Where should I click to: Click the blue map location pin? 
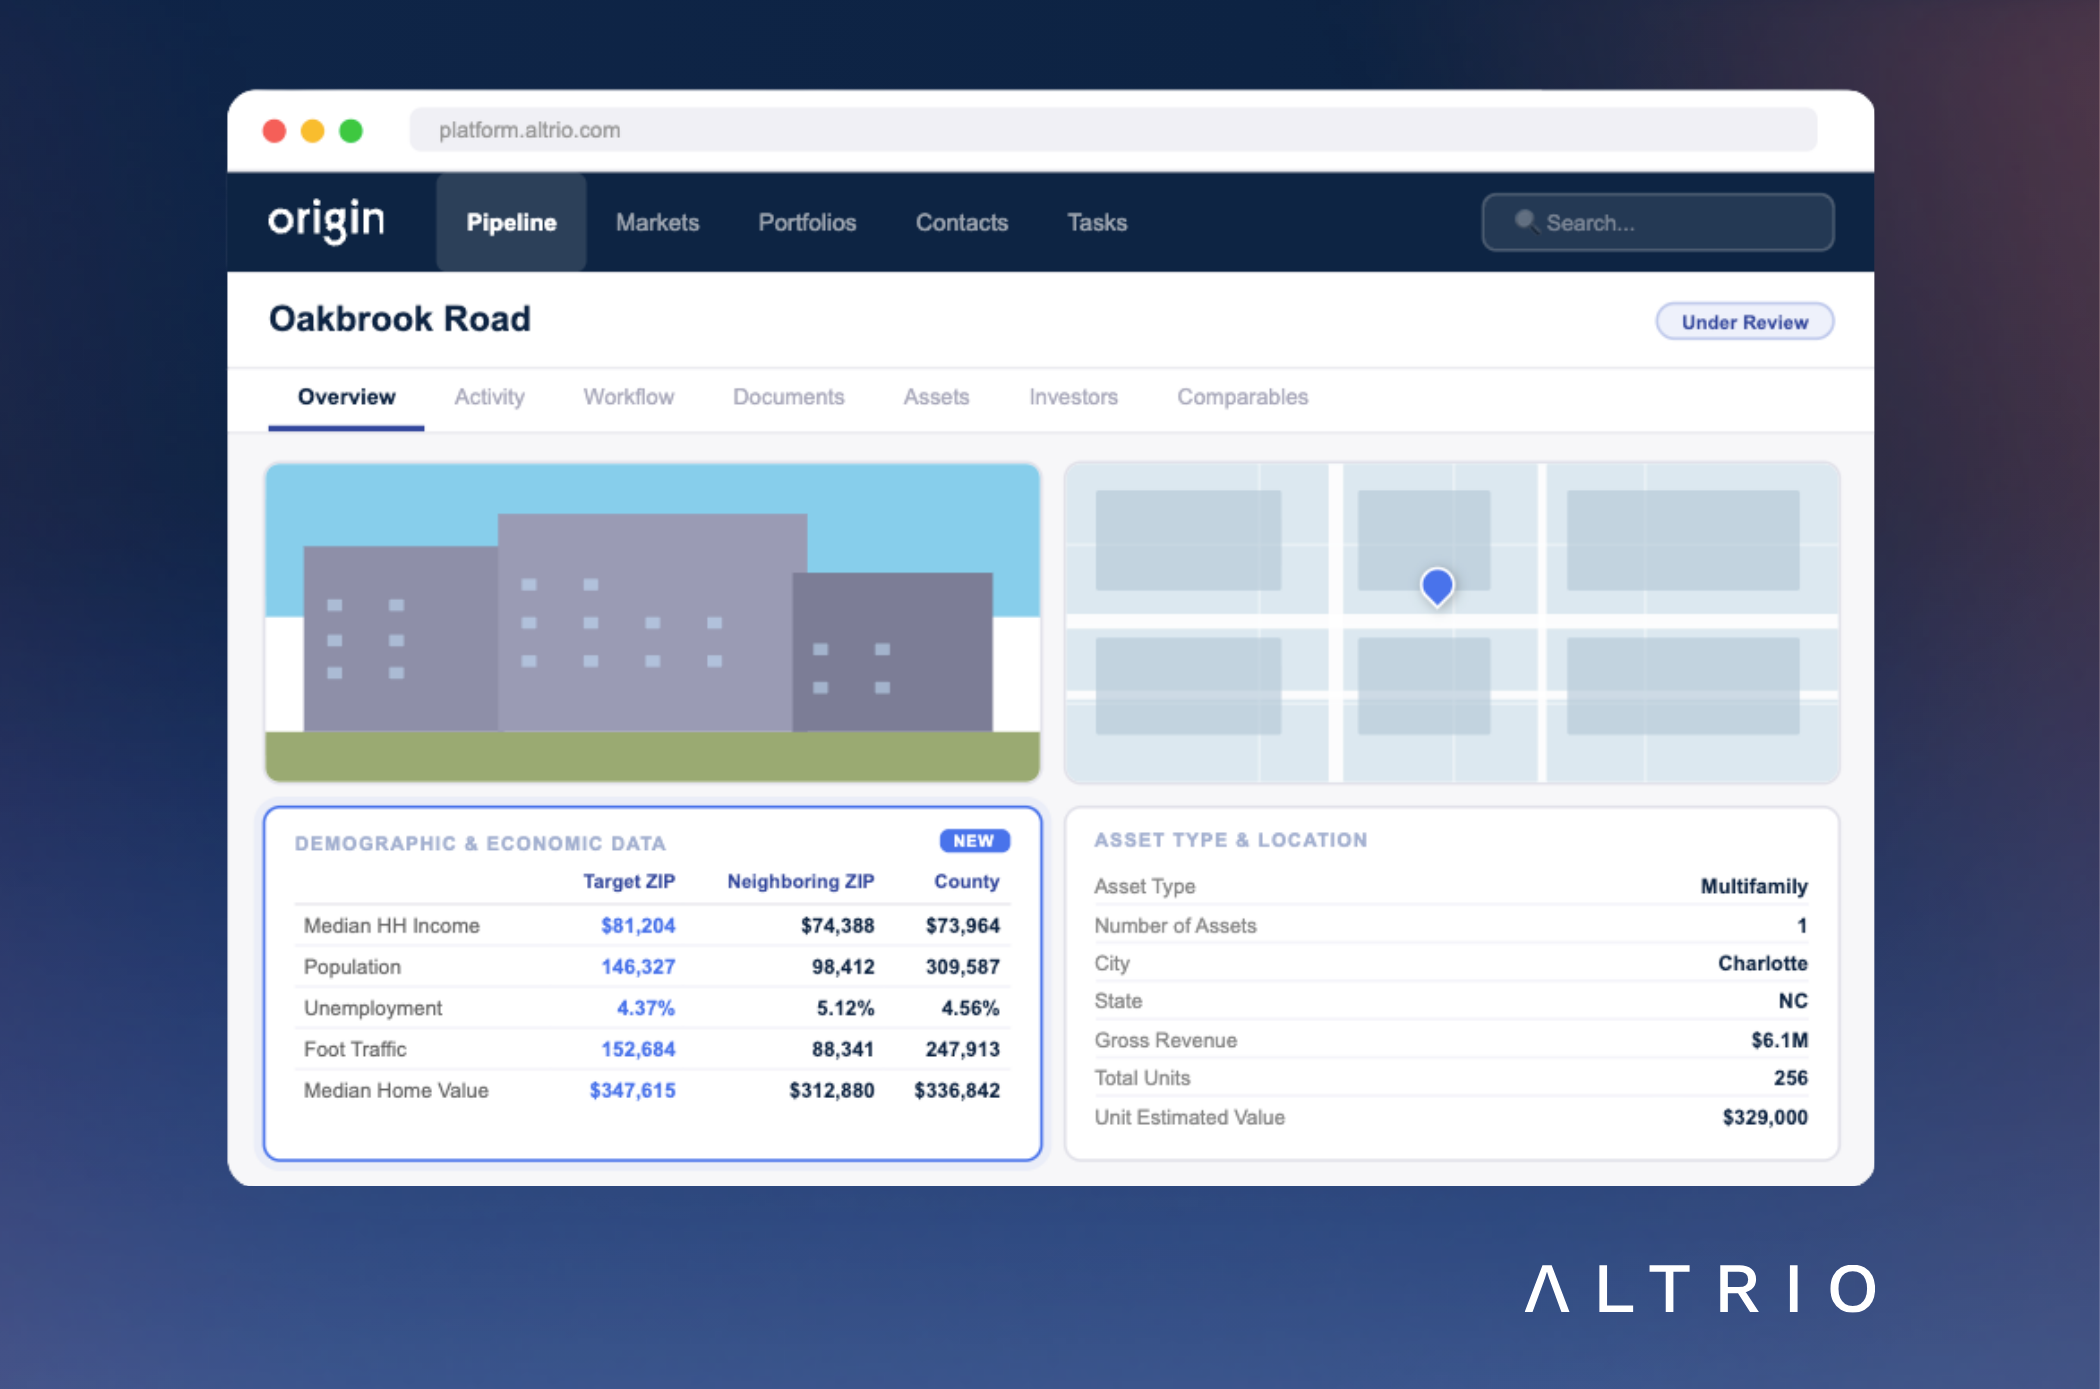coord(1437,585)
